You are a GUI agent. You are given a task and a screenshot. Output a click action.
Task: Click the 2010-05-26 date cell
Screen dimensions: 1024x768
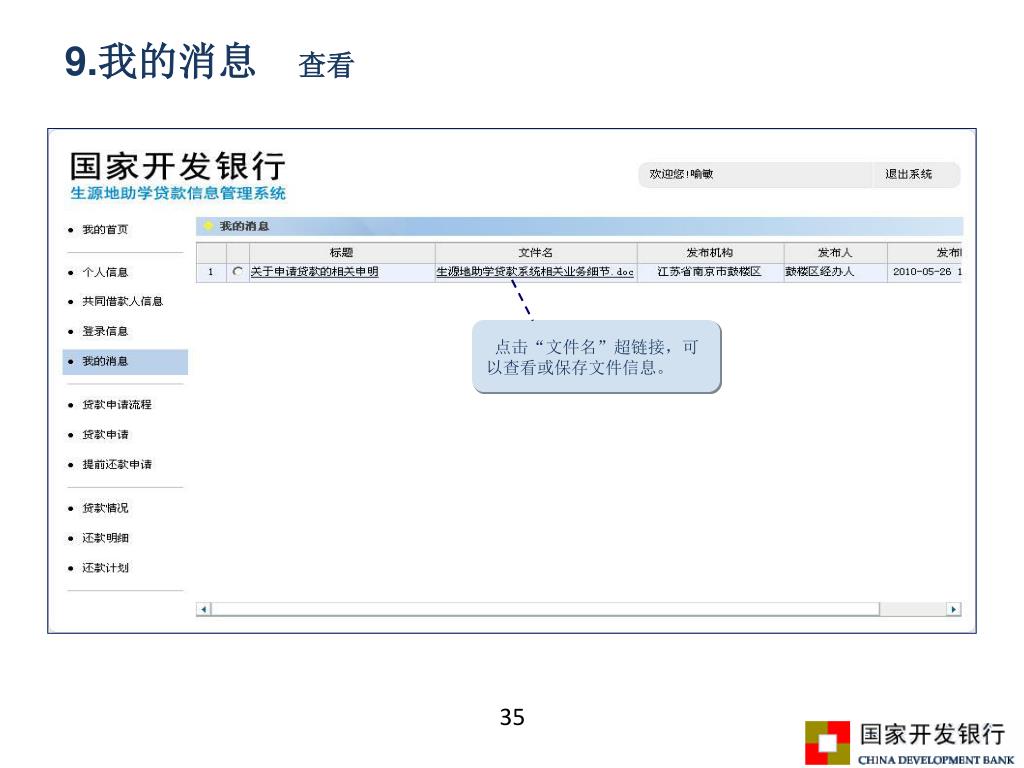point(925,272)
